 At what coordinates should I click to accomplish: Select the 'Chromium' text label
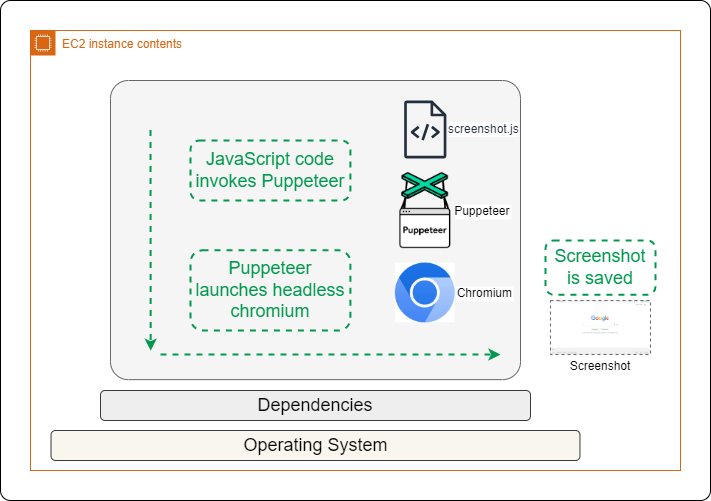(x=484, y=293)
